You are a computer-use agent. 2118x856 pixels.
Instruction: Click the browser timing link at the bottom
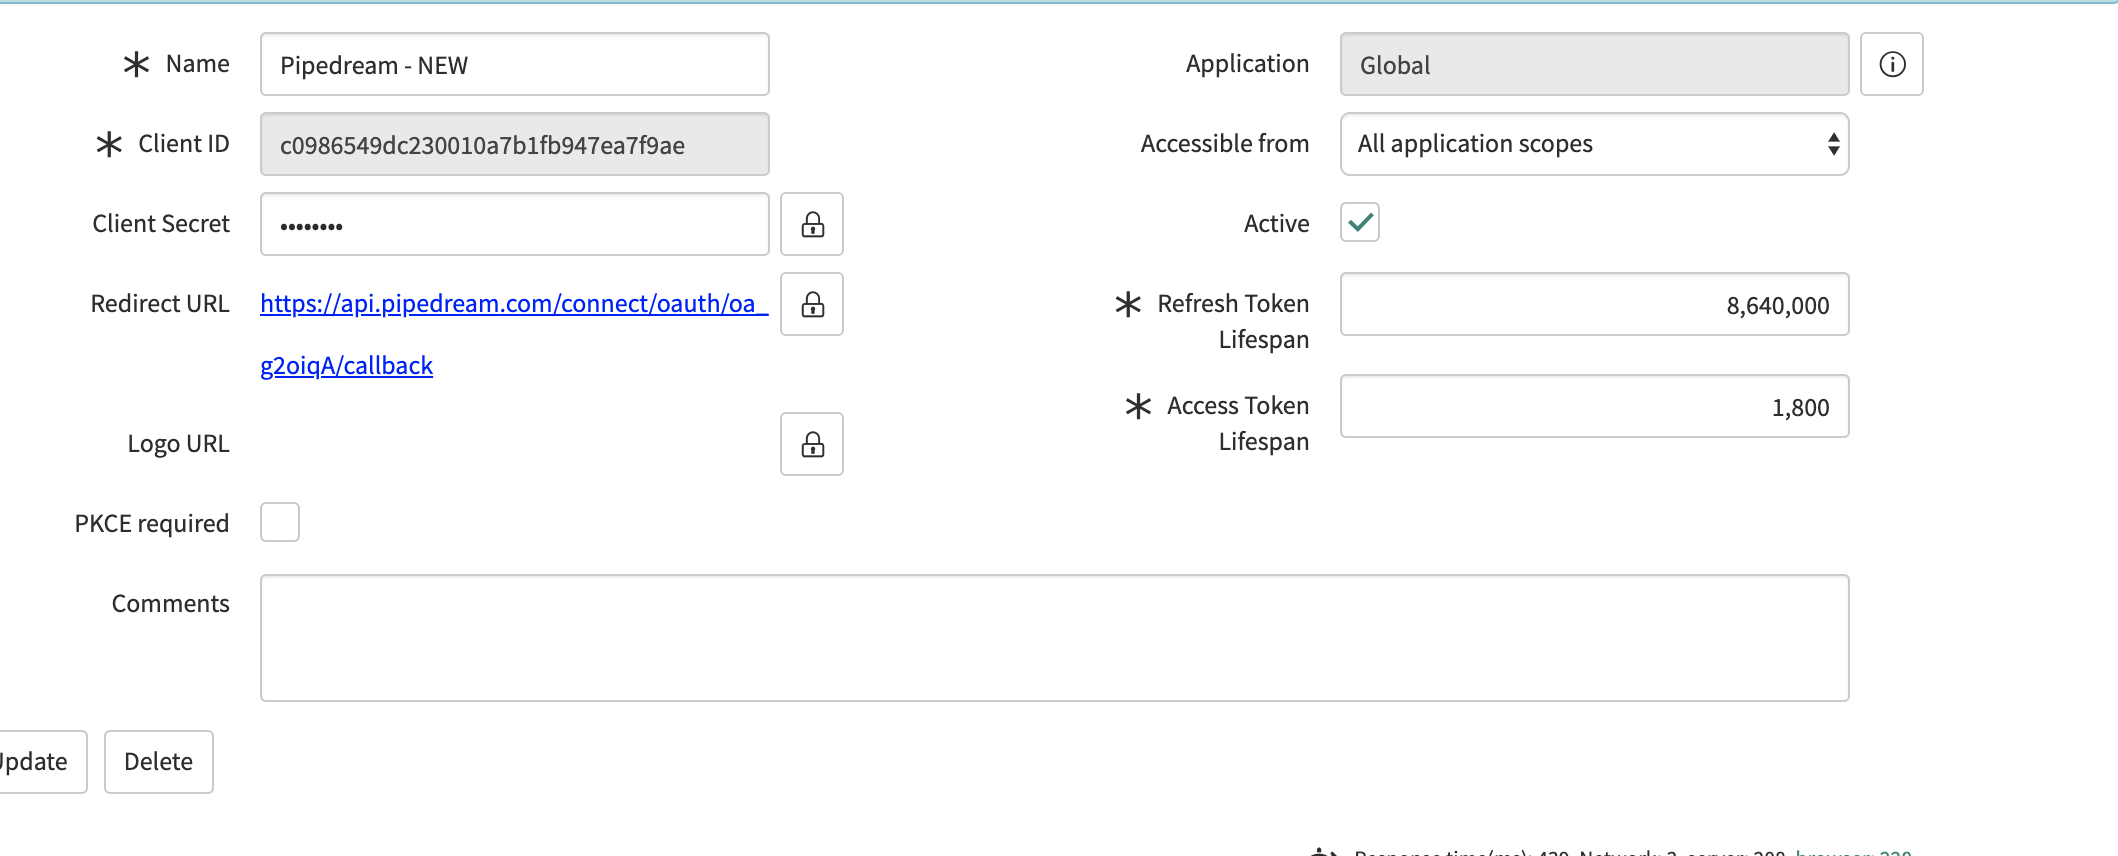(x=1853, y=852)
